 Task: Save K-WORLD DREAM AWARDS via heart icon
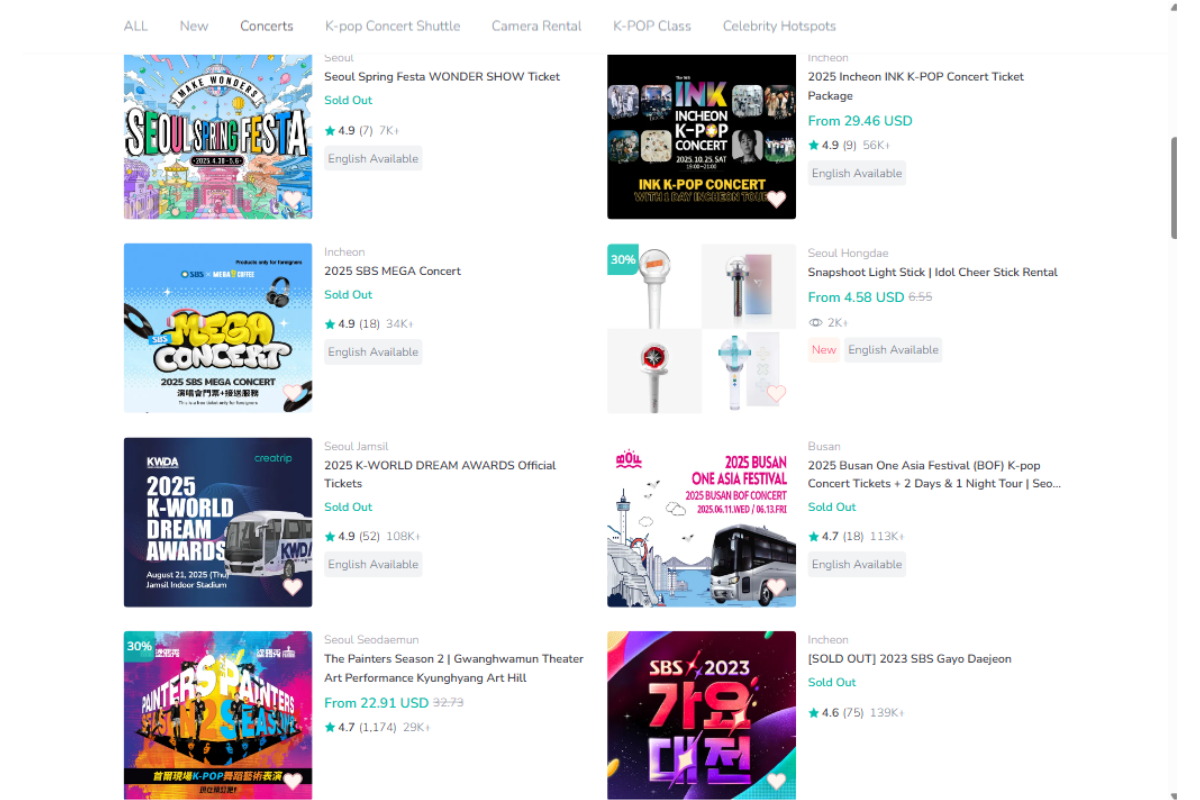click(x=291, y=587)
